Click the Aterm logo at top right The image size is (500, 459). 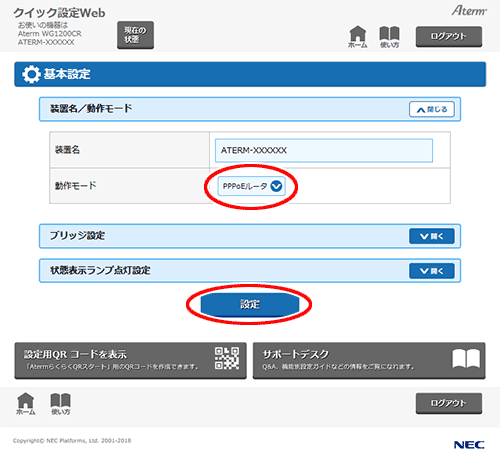[469, 11]
